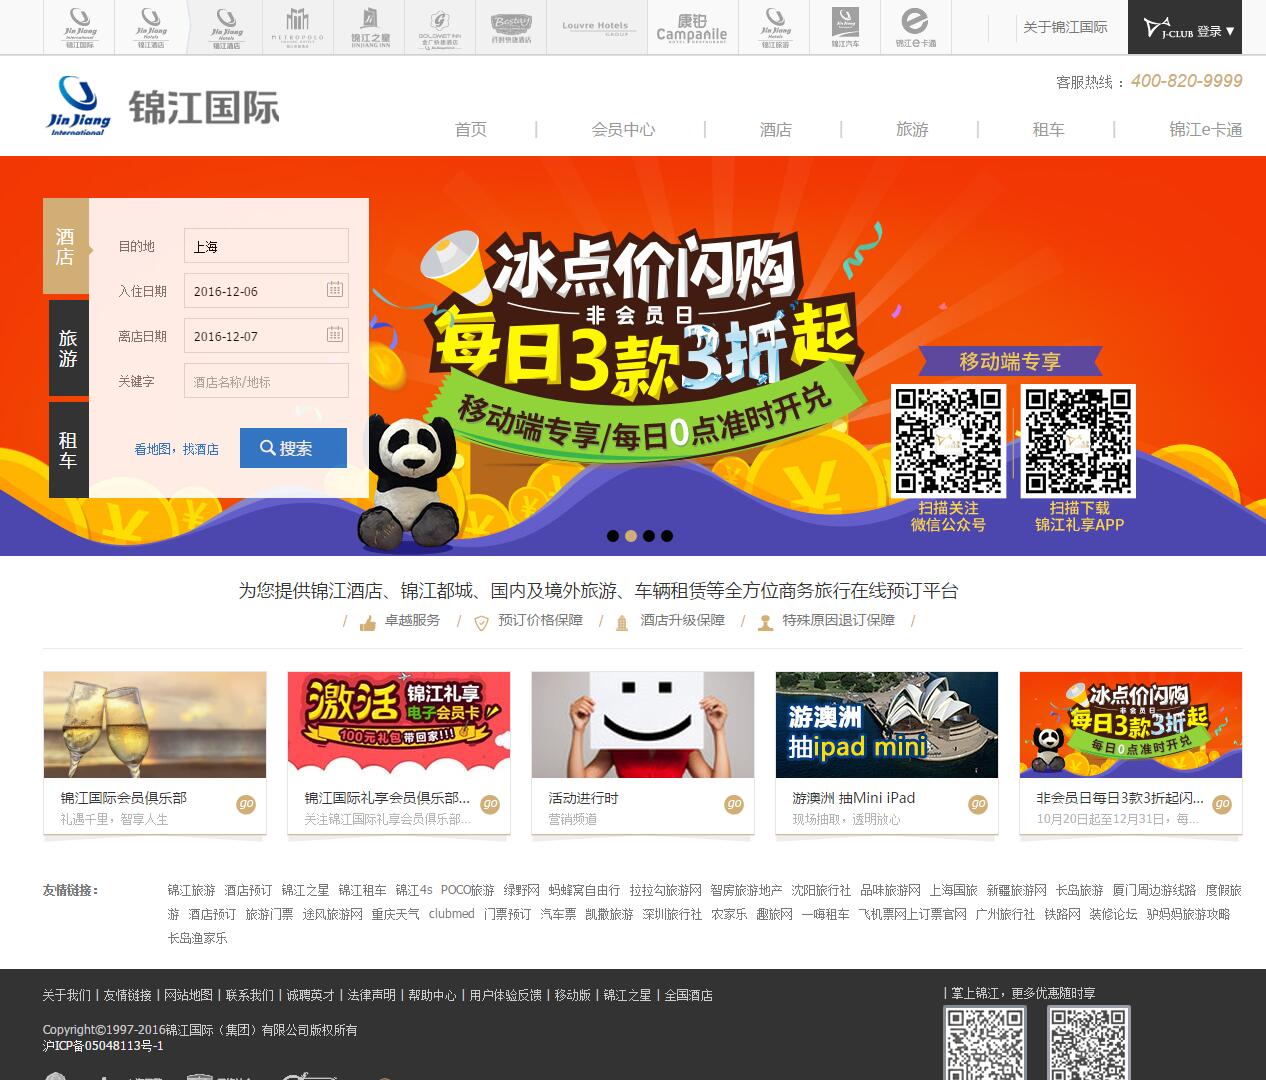Open the 全国酒店 footer link
The width and height of the screenshot is (1266, 1080).
pyautogui.click(x=688, y=995)
